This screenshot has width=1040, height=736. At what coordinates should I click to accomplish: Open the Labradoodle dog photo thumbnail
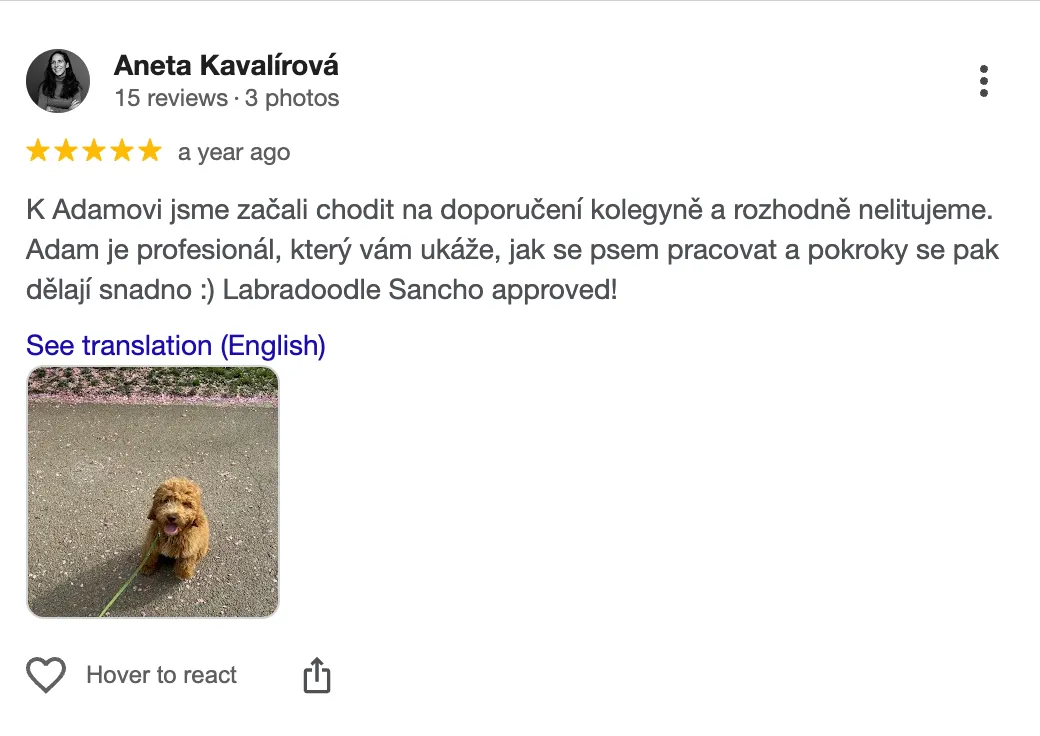coord(152,491)
